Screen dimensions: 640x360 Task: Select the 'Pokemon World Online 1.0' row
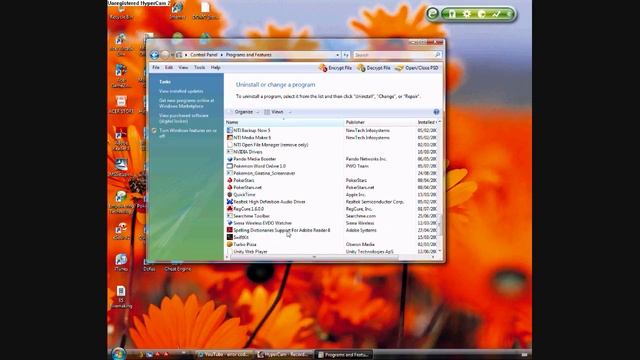point(331,166)
